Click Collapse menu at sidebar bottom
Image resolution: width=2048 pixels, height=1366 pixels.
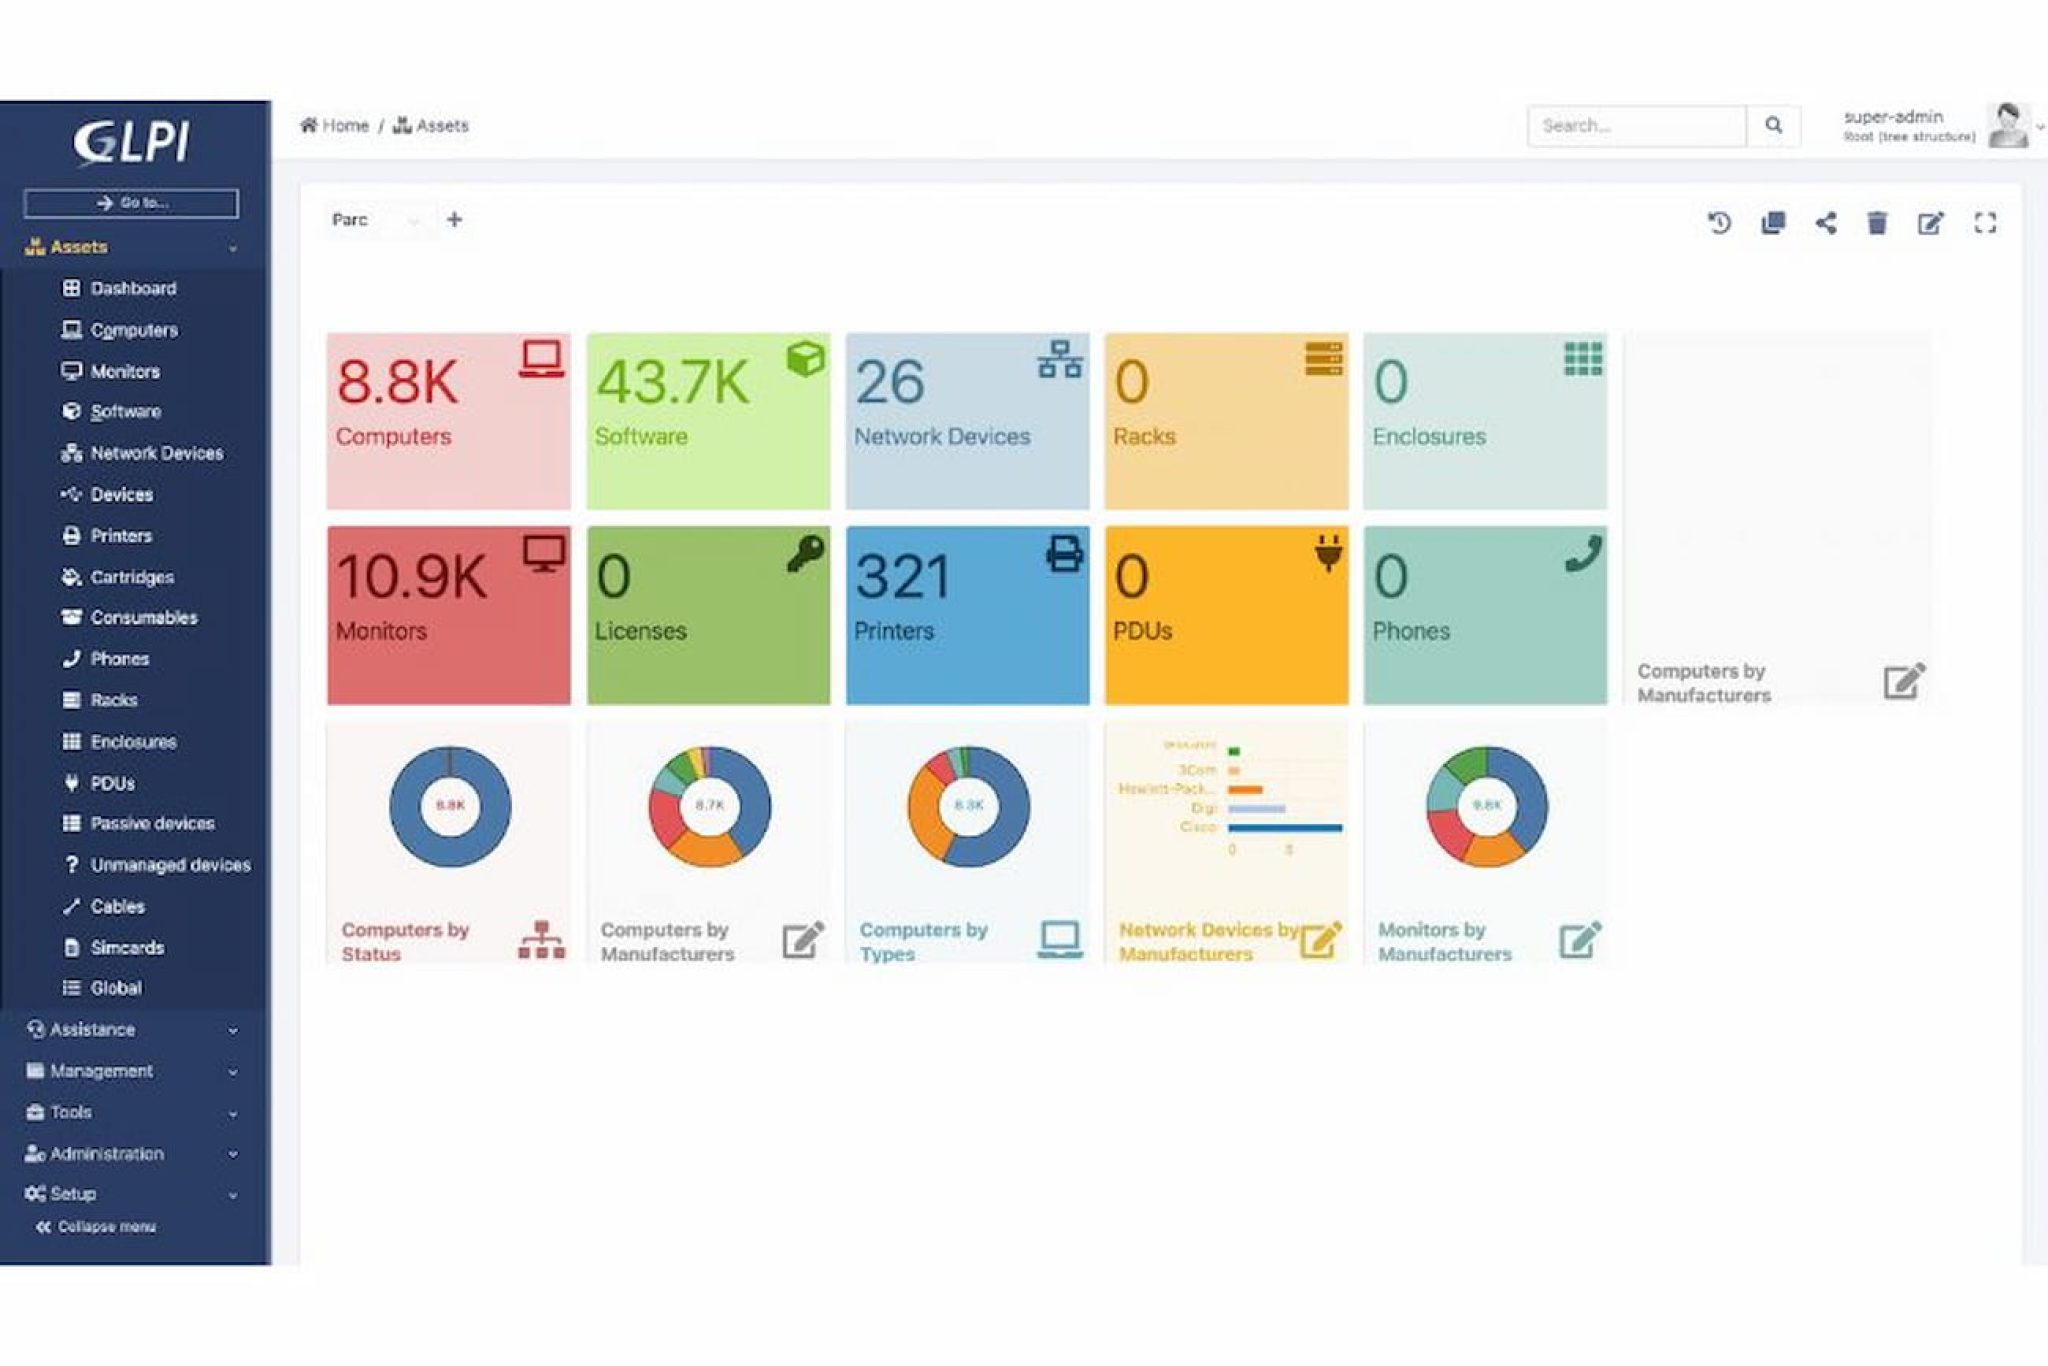click(x=97, y=1227)
